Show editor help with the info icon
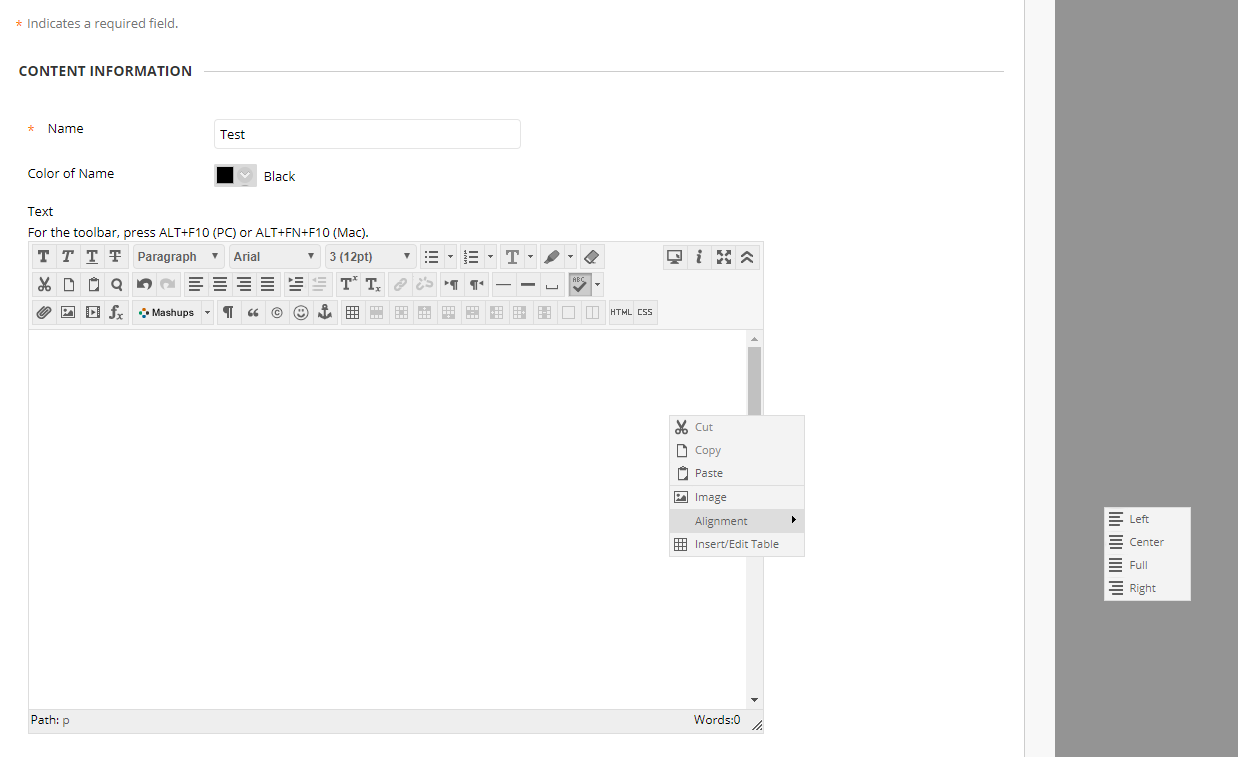The height and width of the screenshot is (757, 1238). [699, 257]
